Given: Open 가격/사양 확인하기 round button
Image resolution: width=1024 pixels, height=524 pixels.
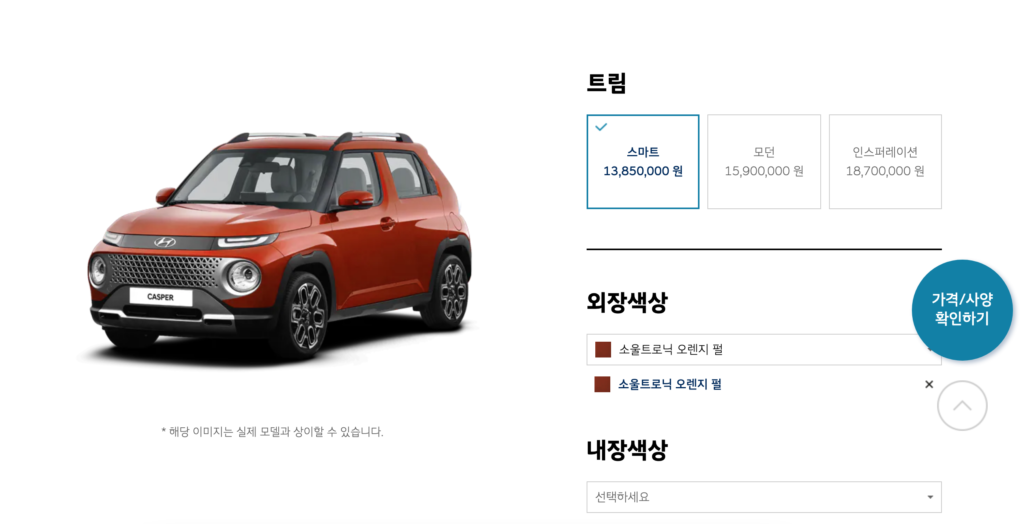Looking at the screenshot, I should coord(962,310).
